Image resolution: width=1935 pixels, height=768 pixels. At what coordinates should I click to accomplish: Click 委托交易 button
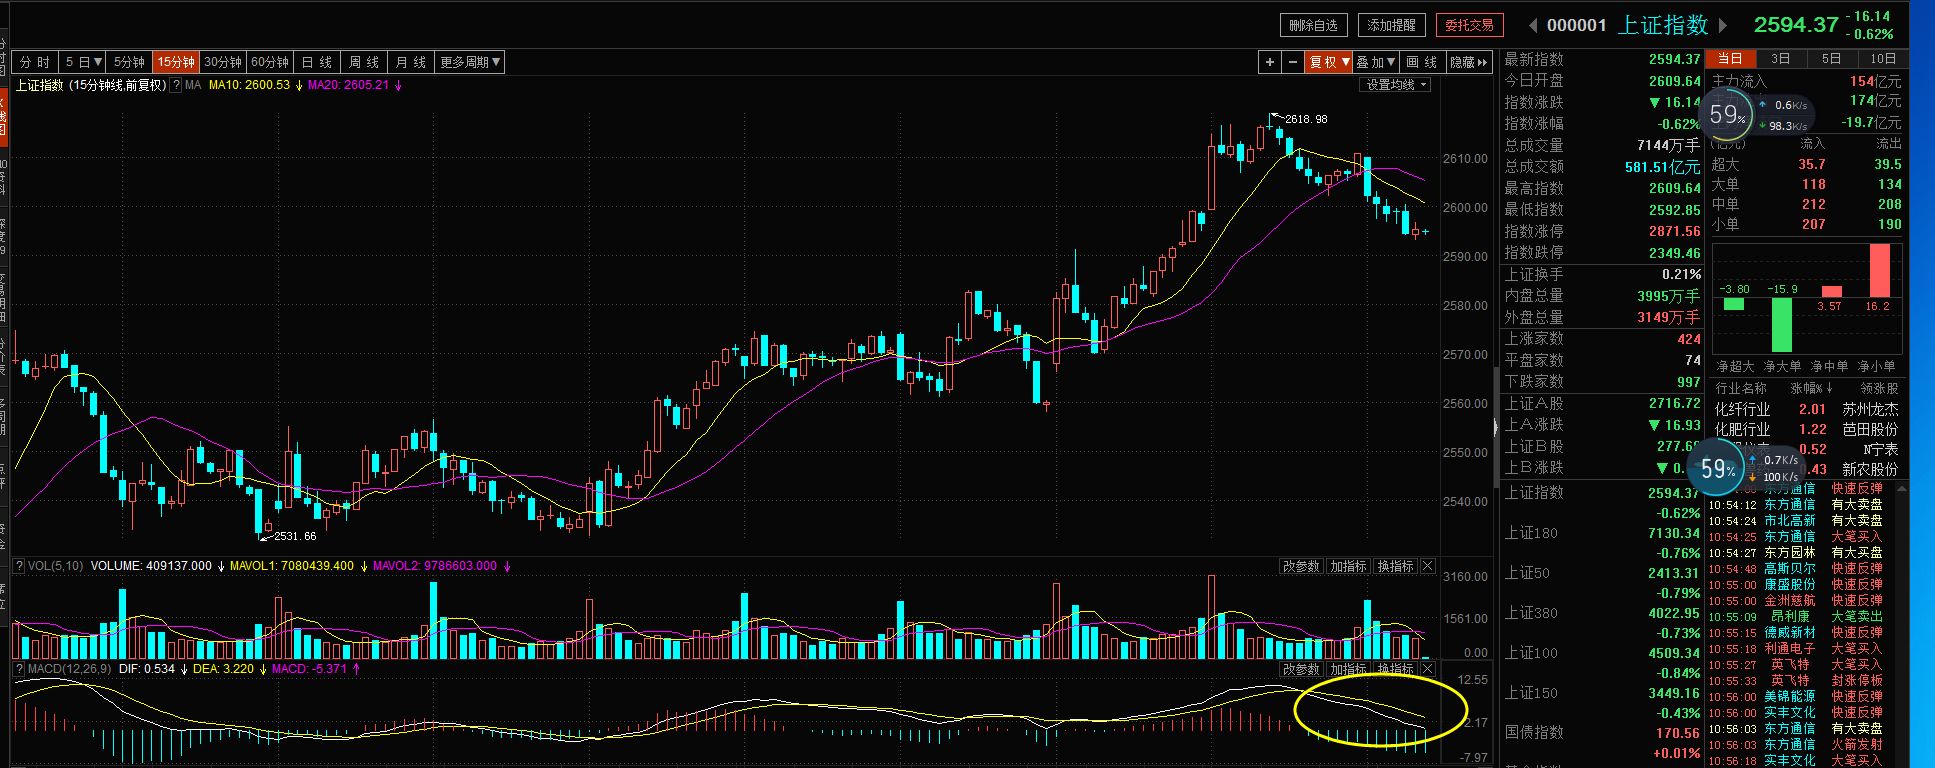[x=1469, y=25]
